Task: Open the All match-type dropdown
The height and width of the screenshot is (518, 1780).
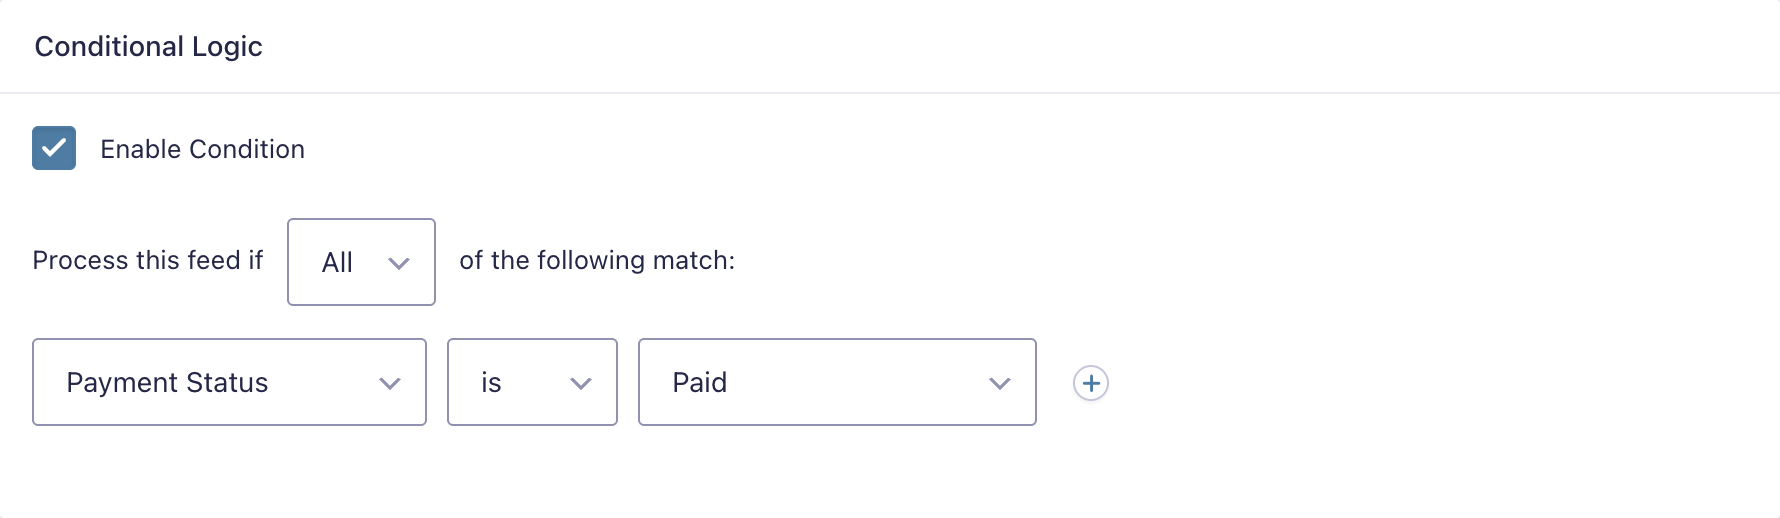Action: click(361, 262)
